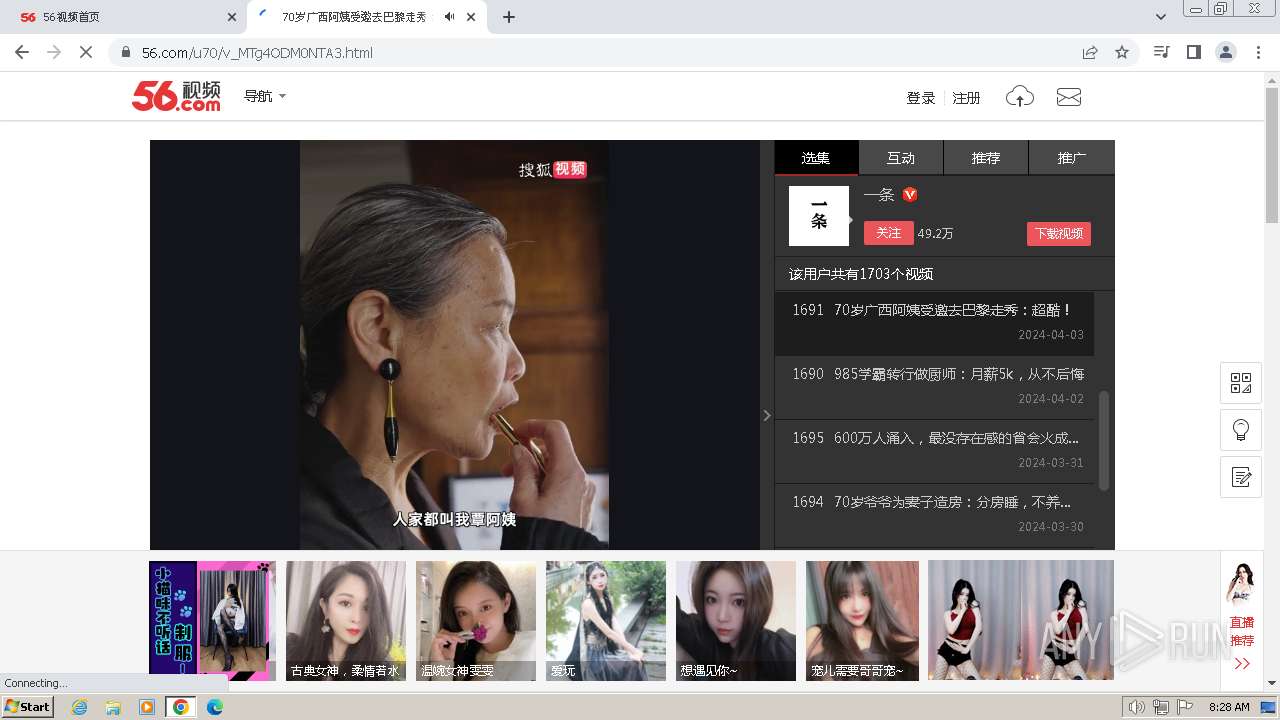Click the system clock 8:28 AM
1280x720 pixels.
point(1229,707)
